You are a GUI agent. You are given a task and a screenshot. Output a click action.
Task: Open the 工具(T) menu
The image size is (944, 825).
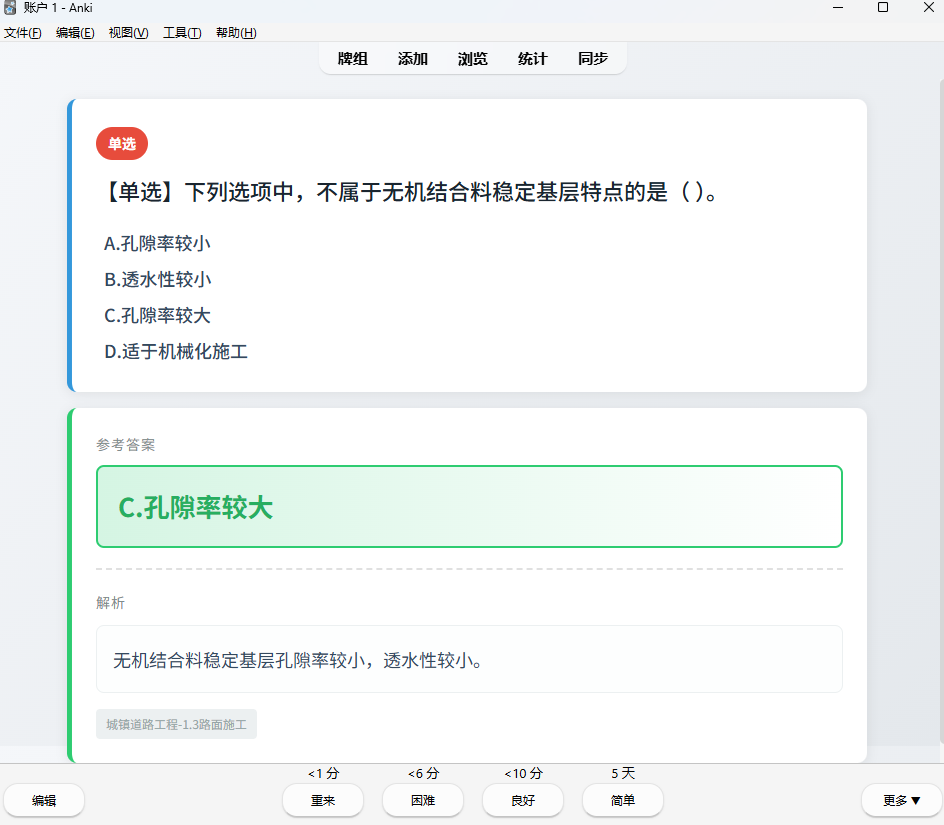(x=182, y=33)
